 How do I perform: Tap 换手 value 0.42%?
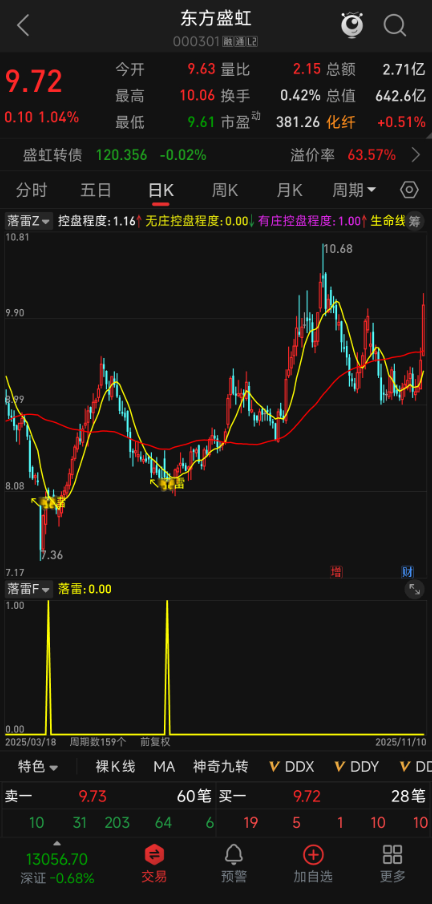tap(300, 96)
